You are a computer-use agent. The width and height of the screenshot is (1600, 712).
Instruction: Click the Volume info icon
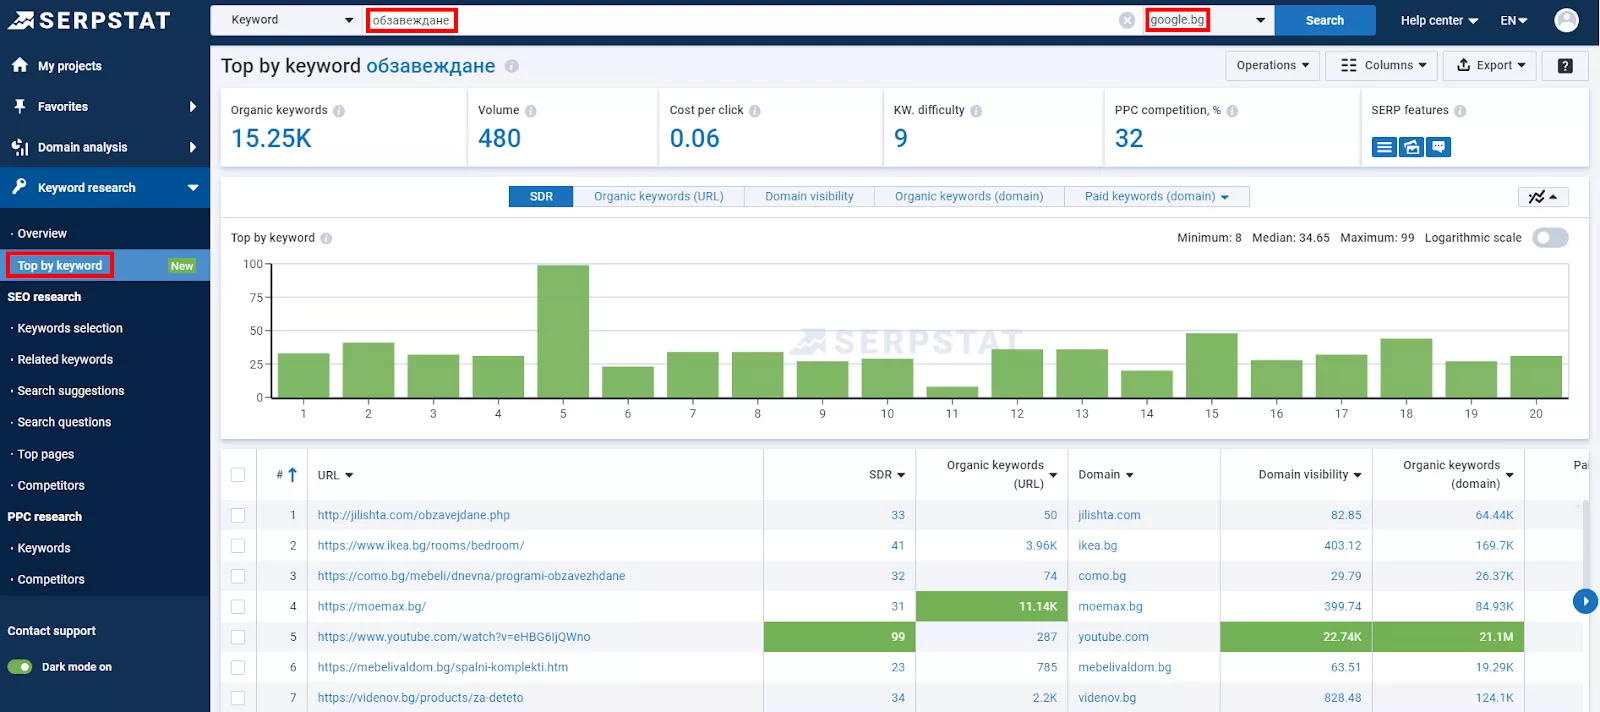(x=531, y=111)
